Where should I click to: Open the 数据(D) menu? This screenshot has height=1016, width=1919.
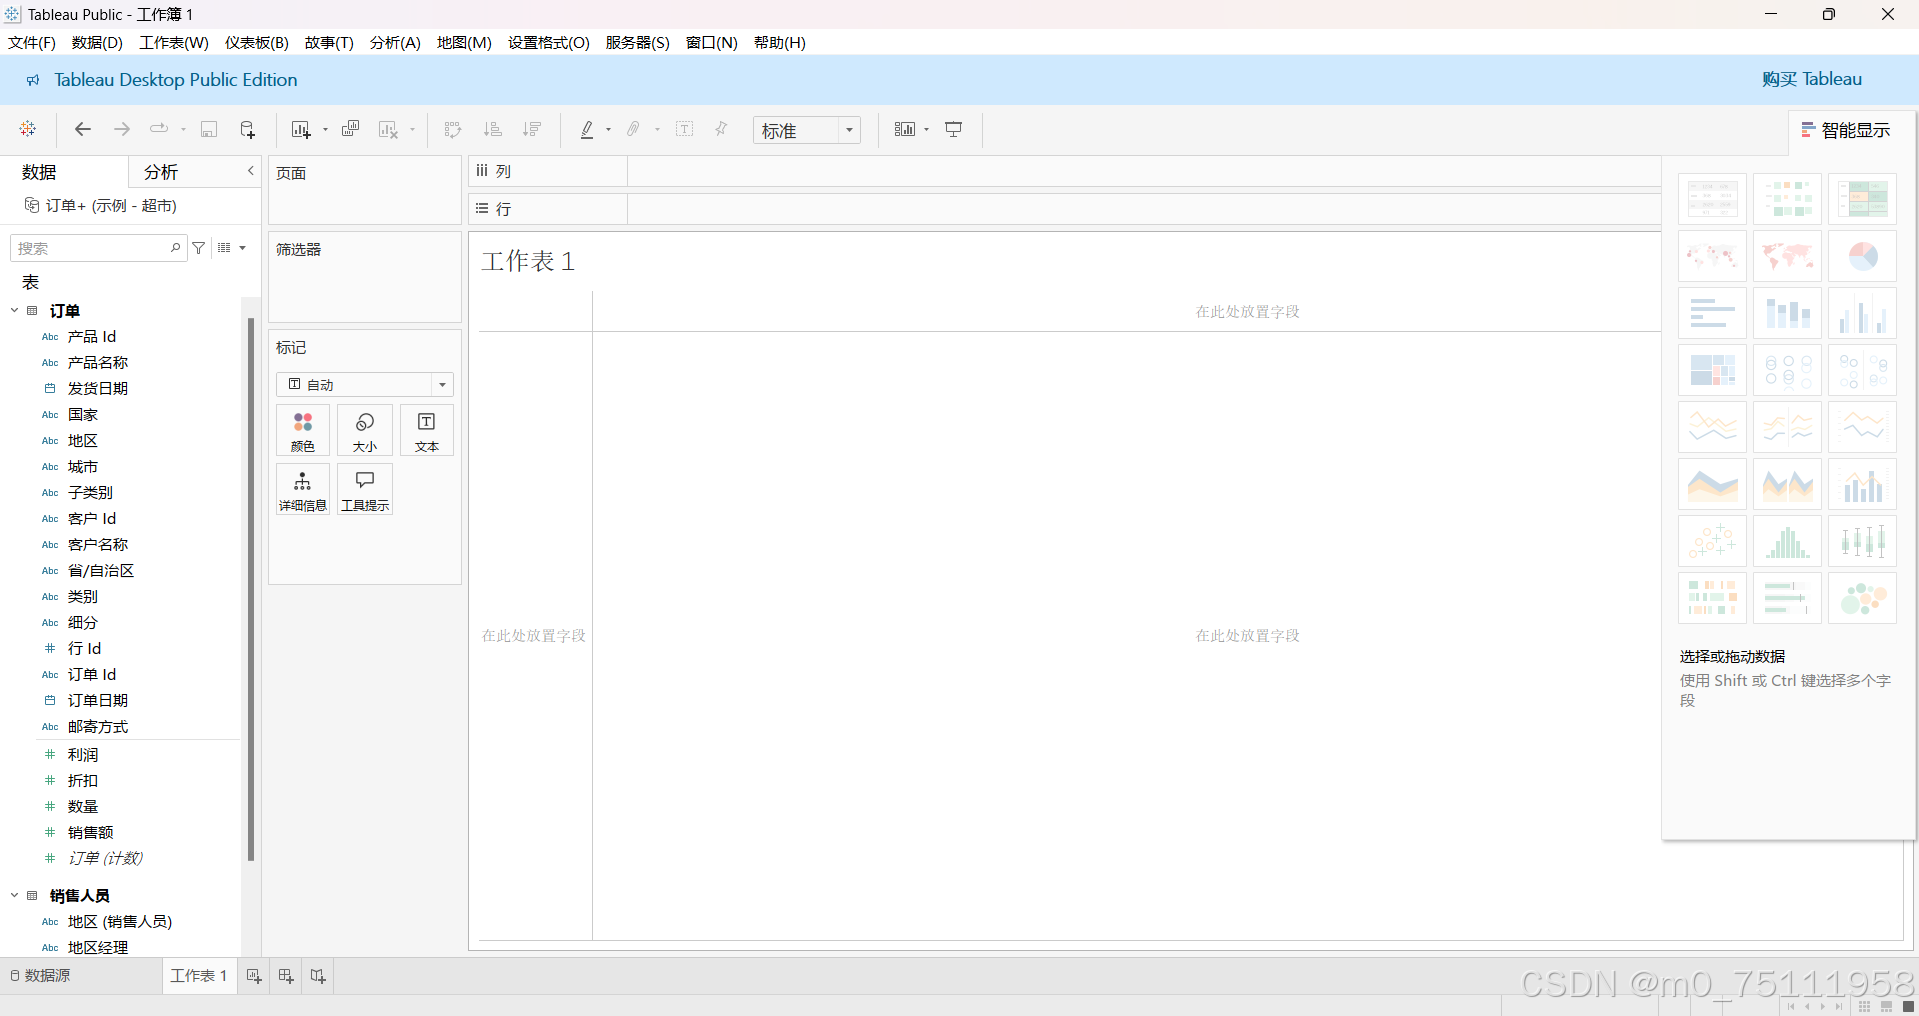pyautogui.click(x=97, y=43)
